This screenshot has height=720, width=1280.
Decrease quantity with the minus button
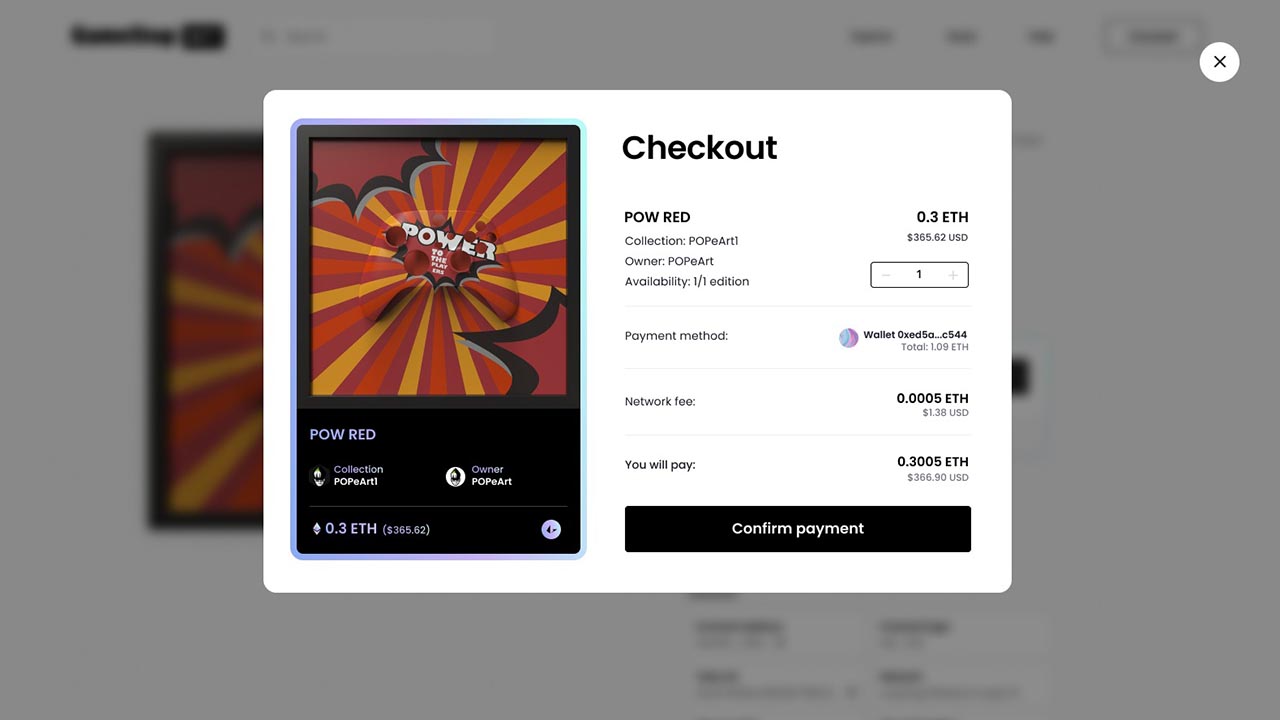886,275
